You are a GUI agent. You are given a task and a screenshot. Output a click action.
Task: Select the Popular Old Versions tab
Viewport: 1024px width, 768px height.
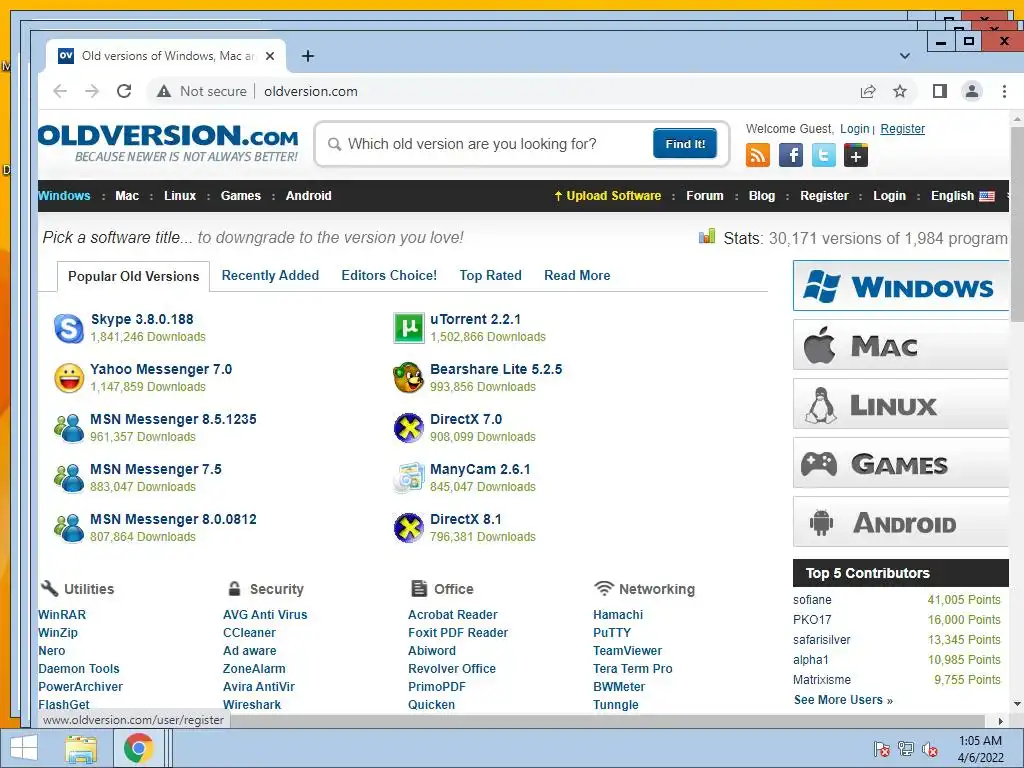click(133, 276)
